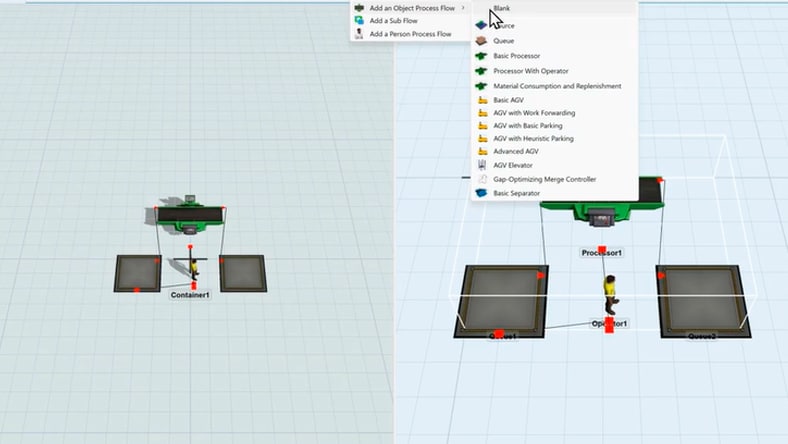Click the AGV with Work Forwarding icon
The width and height of the screenshot is (788, 444).
(x=482, y=113)
